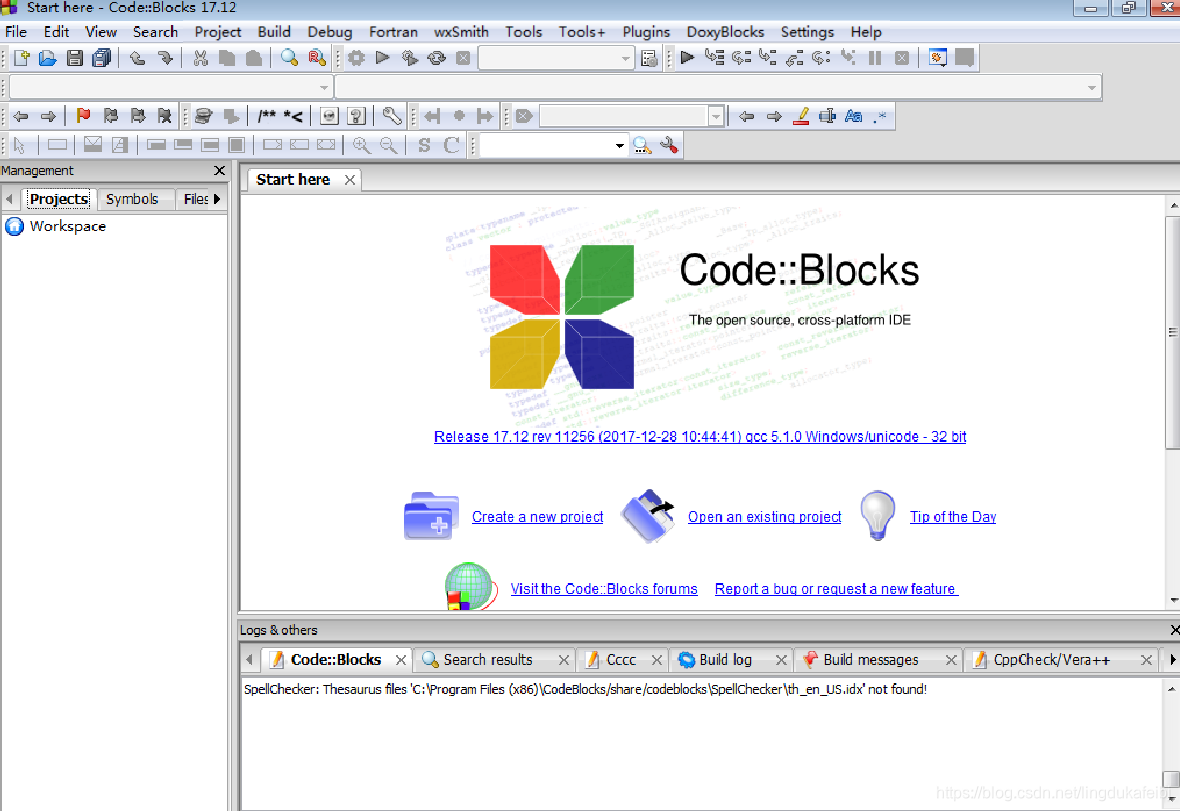The image size is (1180, 811).
Task: Open the function list dropdown
Action: (1091, 87)
